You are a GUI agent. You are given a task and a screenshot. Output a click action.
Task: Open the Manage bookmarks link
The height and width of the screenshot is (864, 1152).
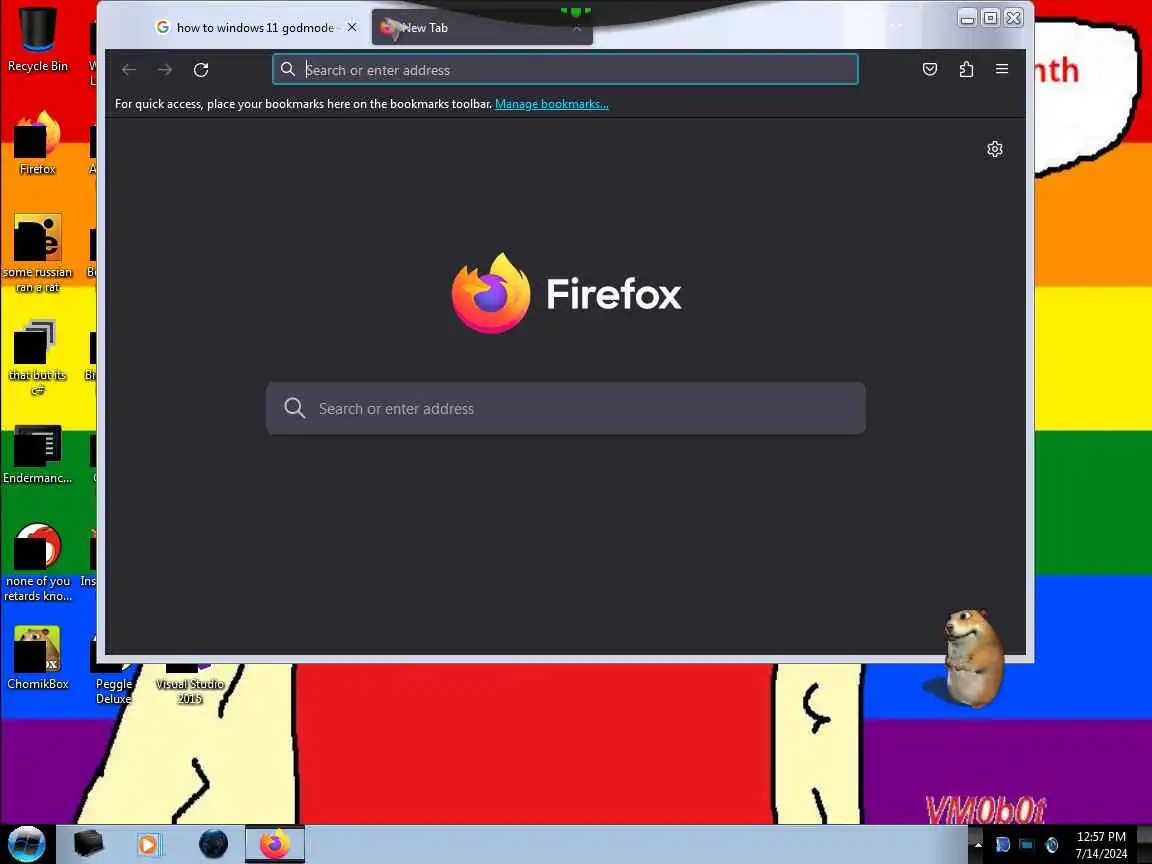click(552, 104)
